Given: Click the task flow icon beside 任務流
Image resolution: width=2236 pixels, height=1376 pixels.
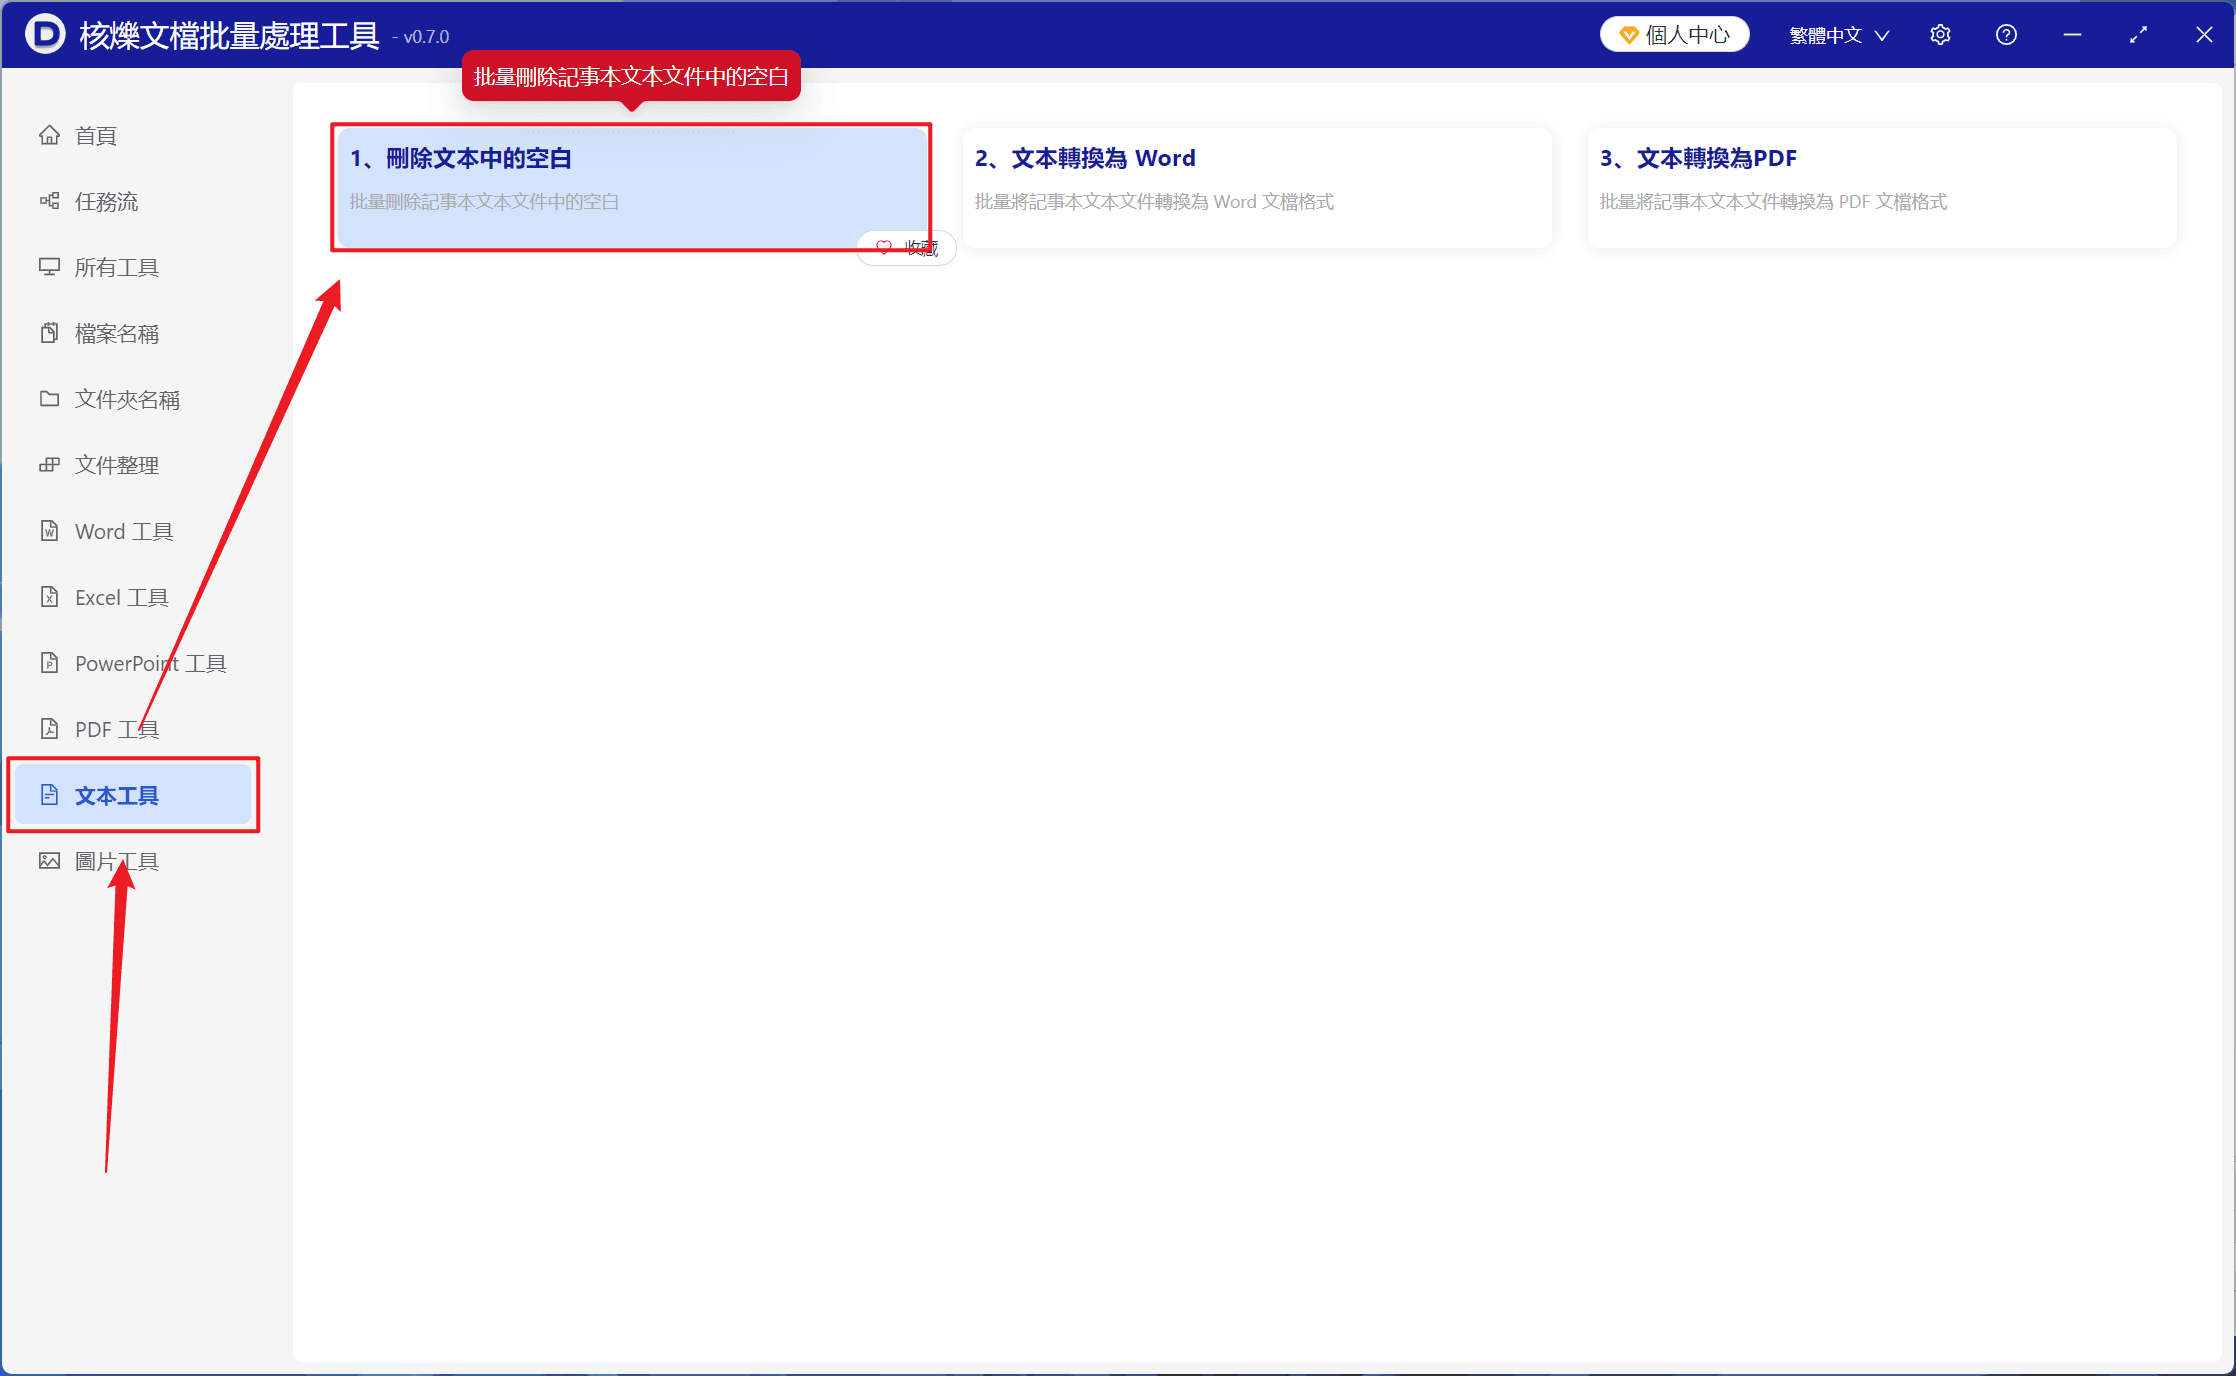Looking at the screenshot, I should (x=49, y=201).
